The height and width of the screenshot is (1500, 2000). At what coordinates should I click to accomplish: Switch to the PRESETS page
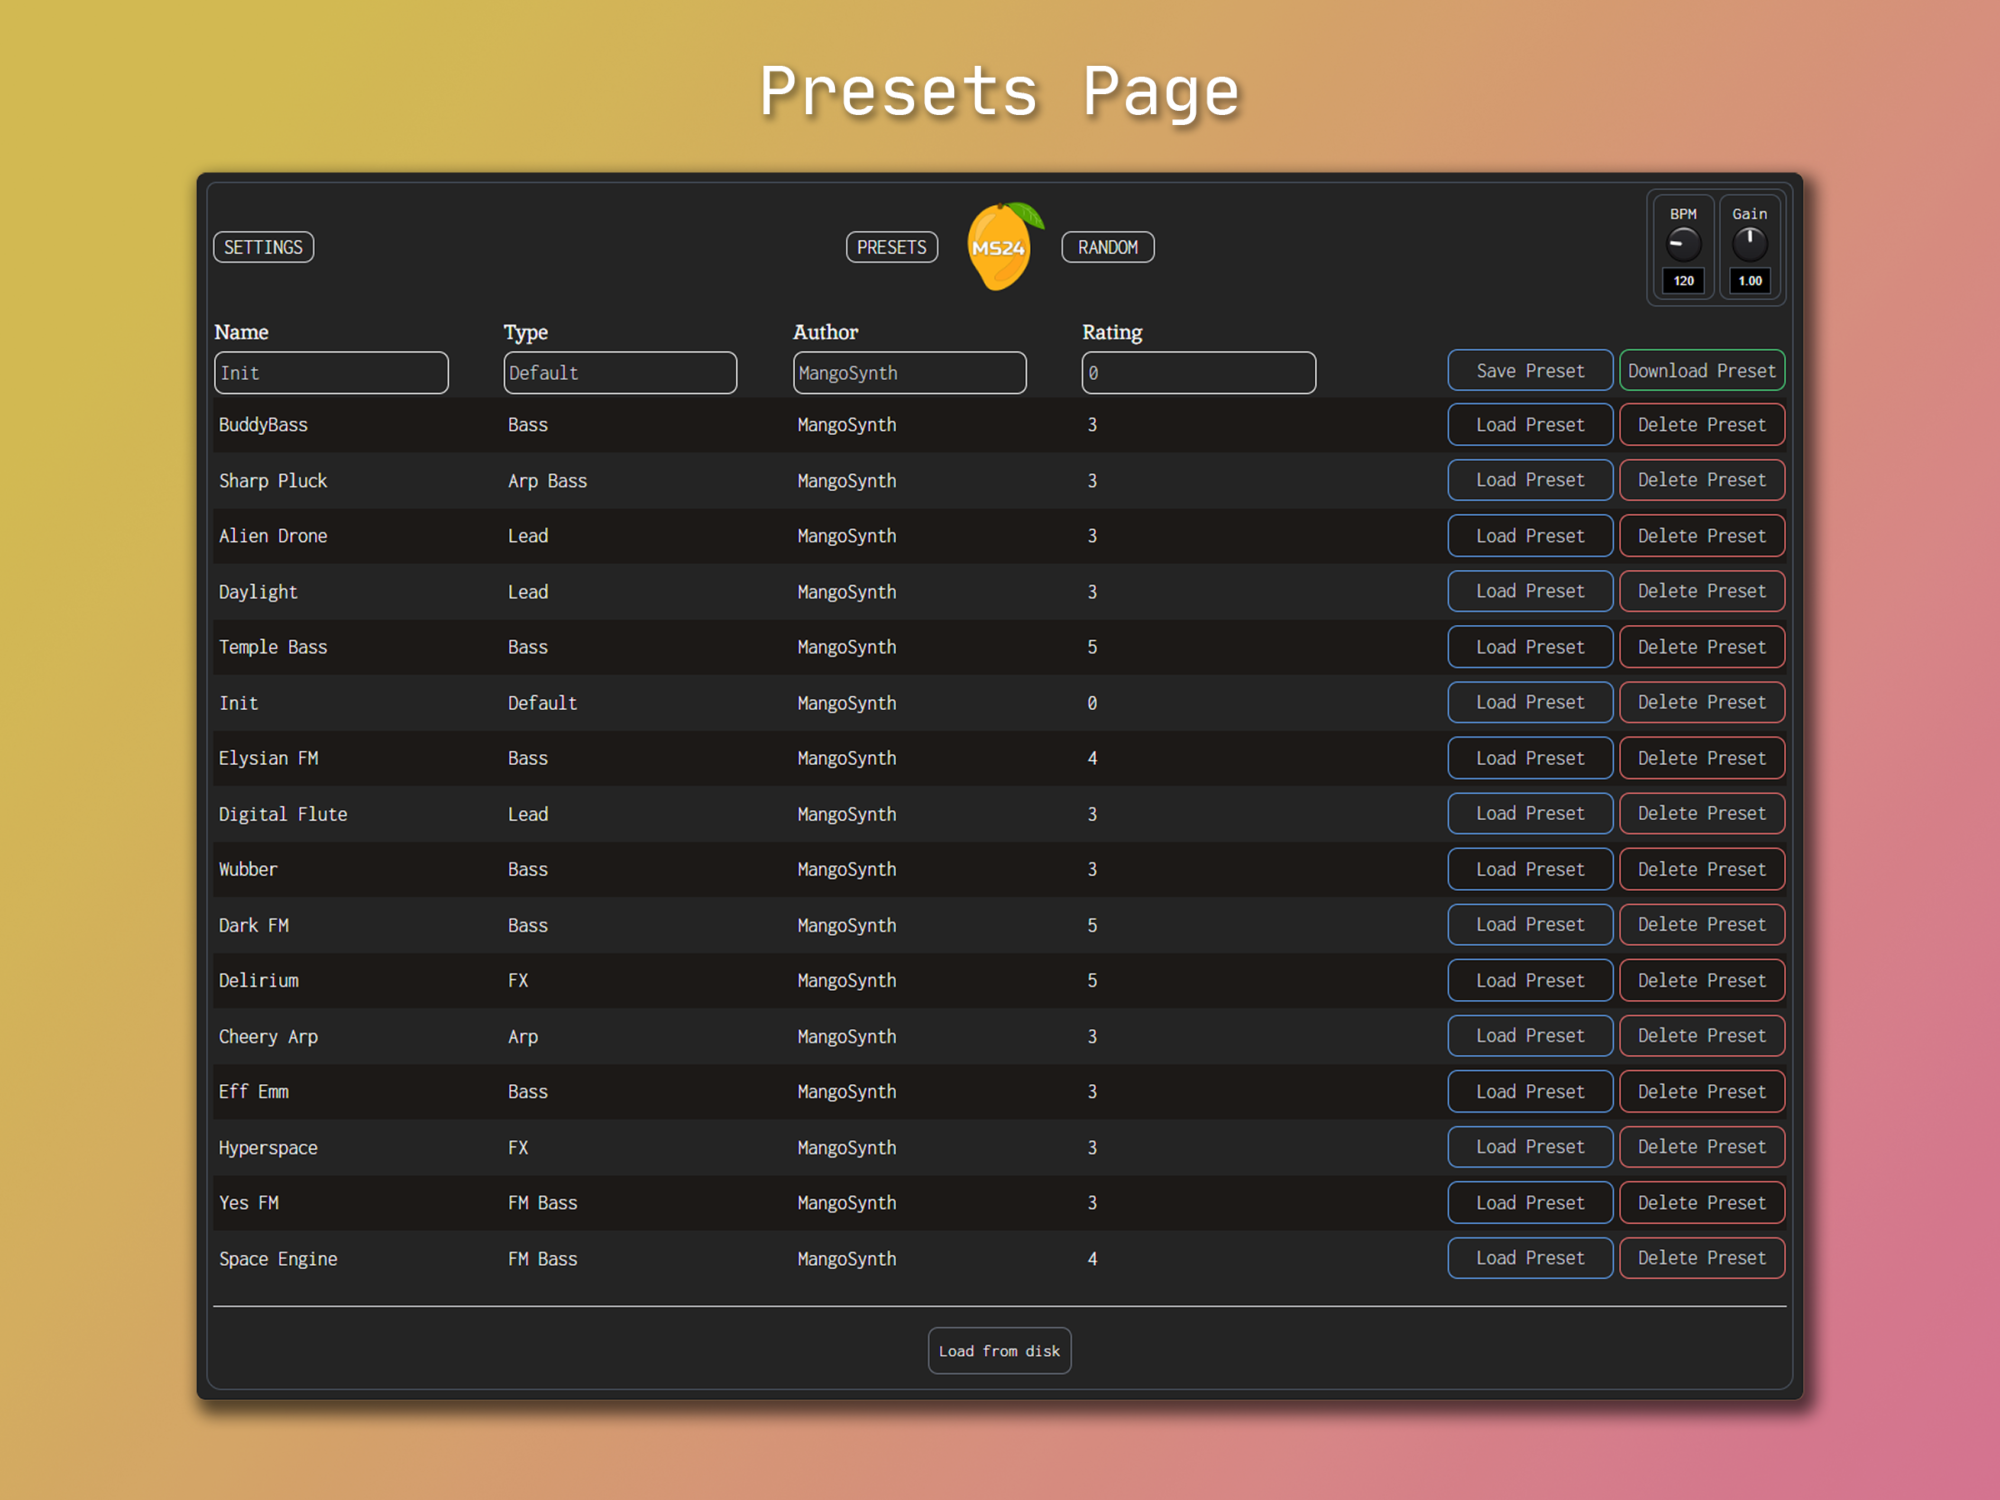pyautogui.click(x=891, y=247)
